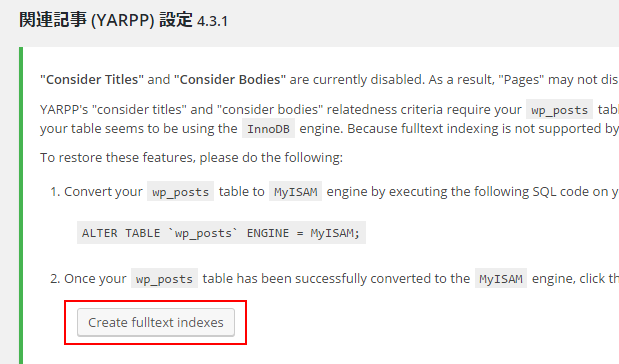Click the wp_posts code in step 2
619x364 pixels.
(x=164, y=279)
